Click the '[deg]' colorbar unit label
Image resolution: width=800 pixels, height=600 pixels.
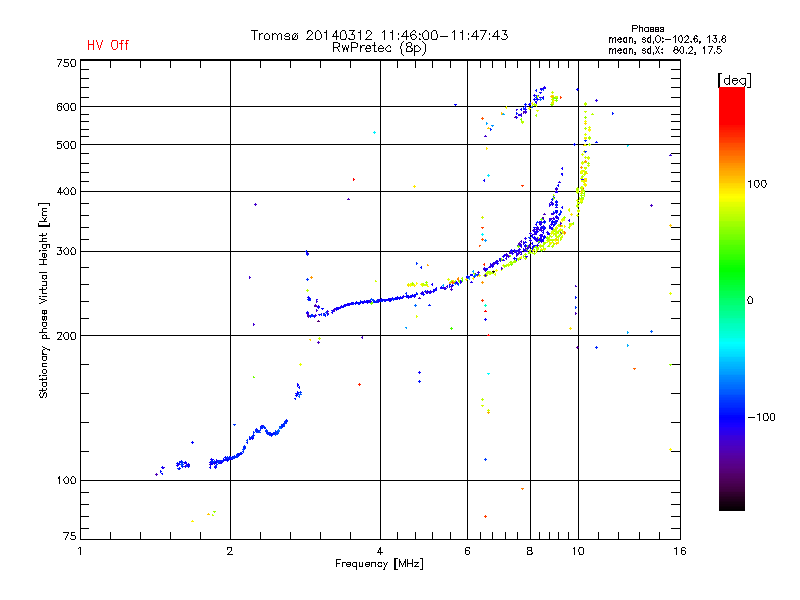click(734, 80)
